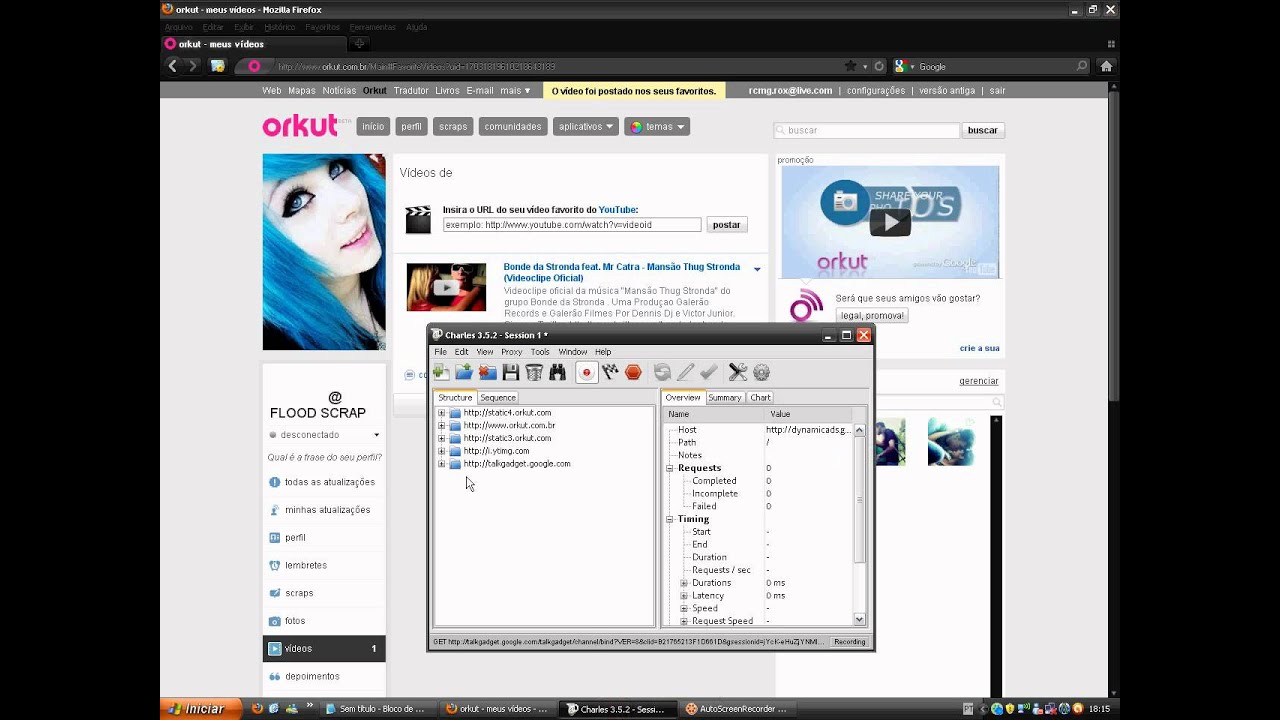This screenshot has height=720, width=1280.
Task: Toggle breakpoints with the red hexagon icon
Action: (633, 372)
